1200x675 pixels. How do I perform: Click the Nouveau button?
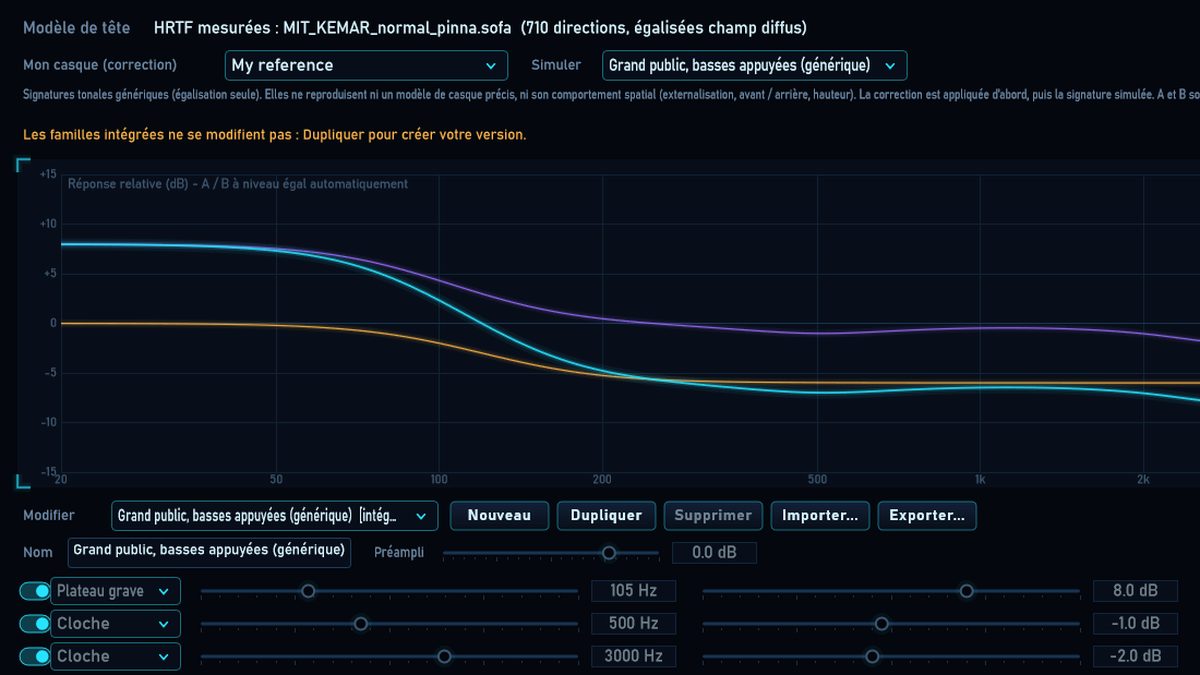499,516
